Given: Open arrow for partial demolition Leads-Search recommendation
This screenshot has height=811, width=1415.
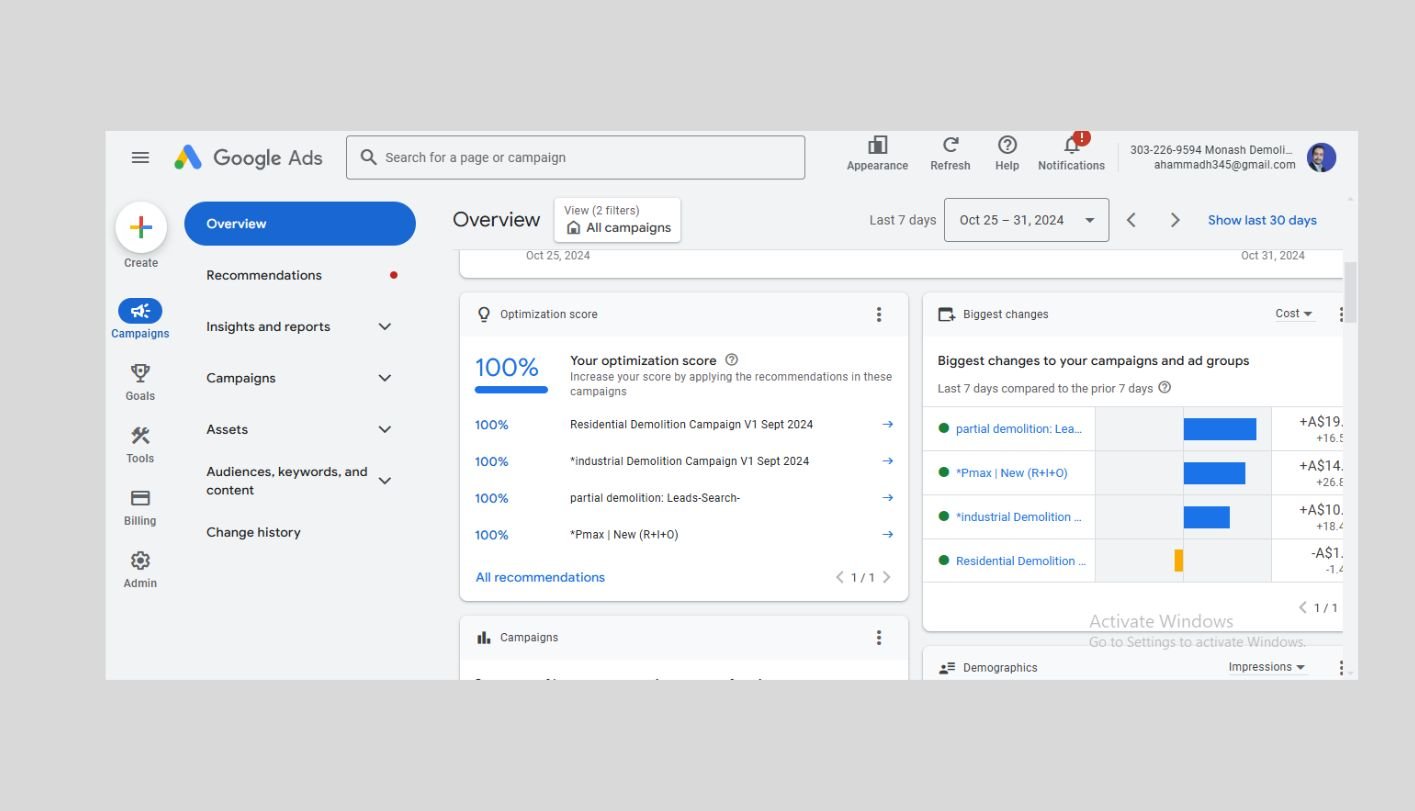Looking at the screenshot, I should (887, 498).
